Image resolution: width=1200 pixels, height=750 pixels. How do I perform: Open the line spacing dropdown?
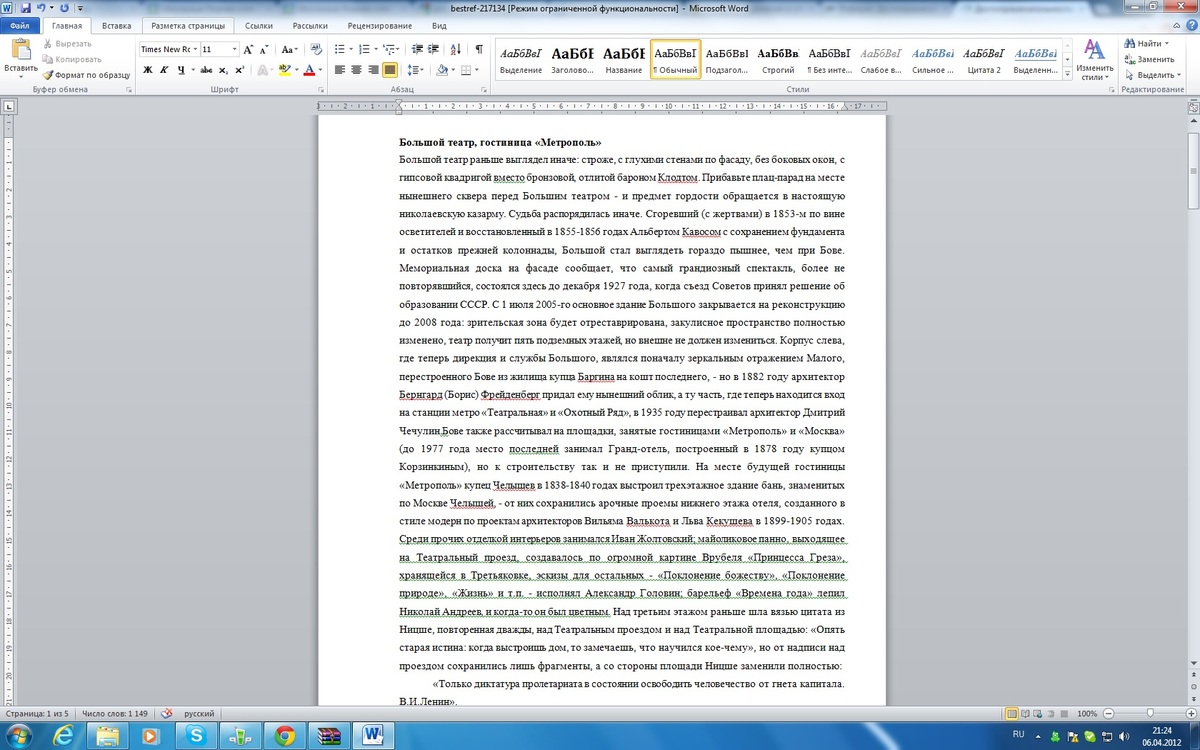415,70
